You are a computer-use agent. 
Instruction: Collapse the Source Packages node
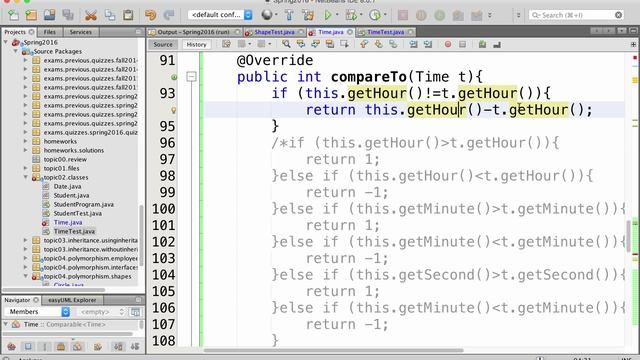(16, 51)
